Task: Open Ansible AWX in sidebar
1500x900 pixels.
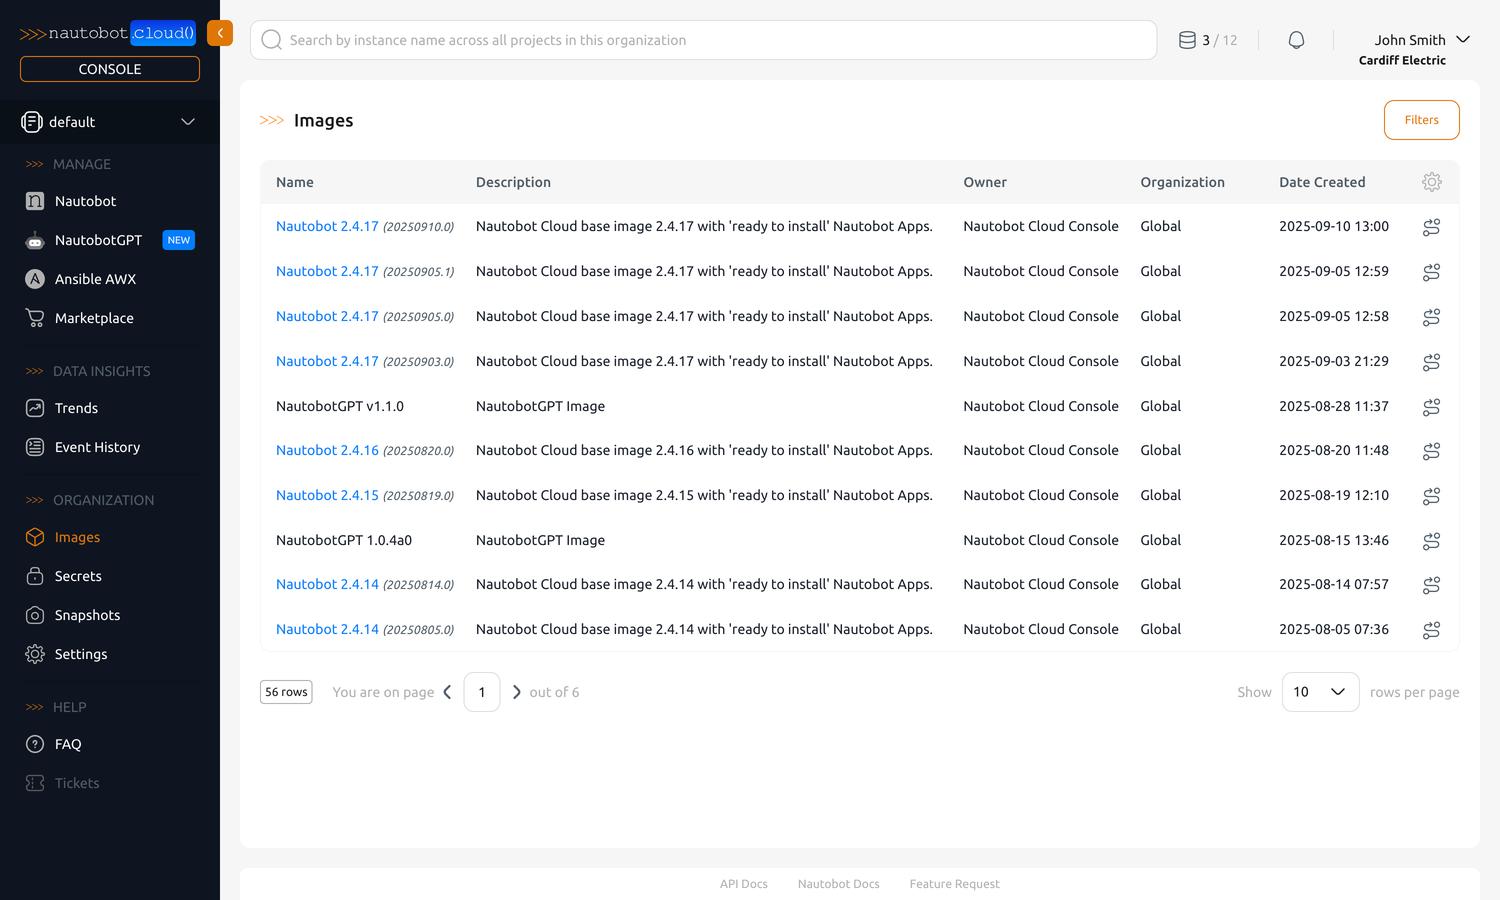Action: point(95,279)
